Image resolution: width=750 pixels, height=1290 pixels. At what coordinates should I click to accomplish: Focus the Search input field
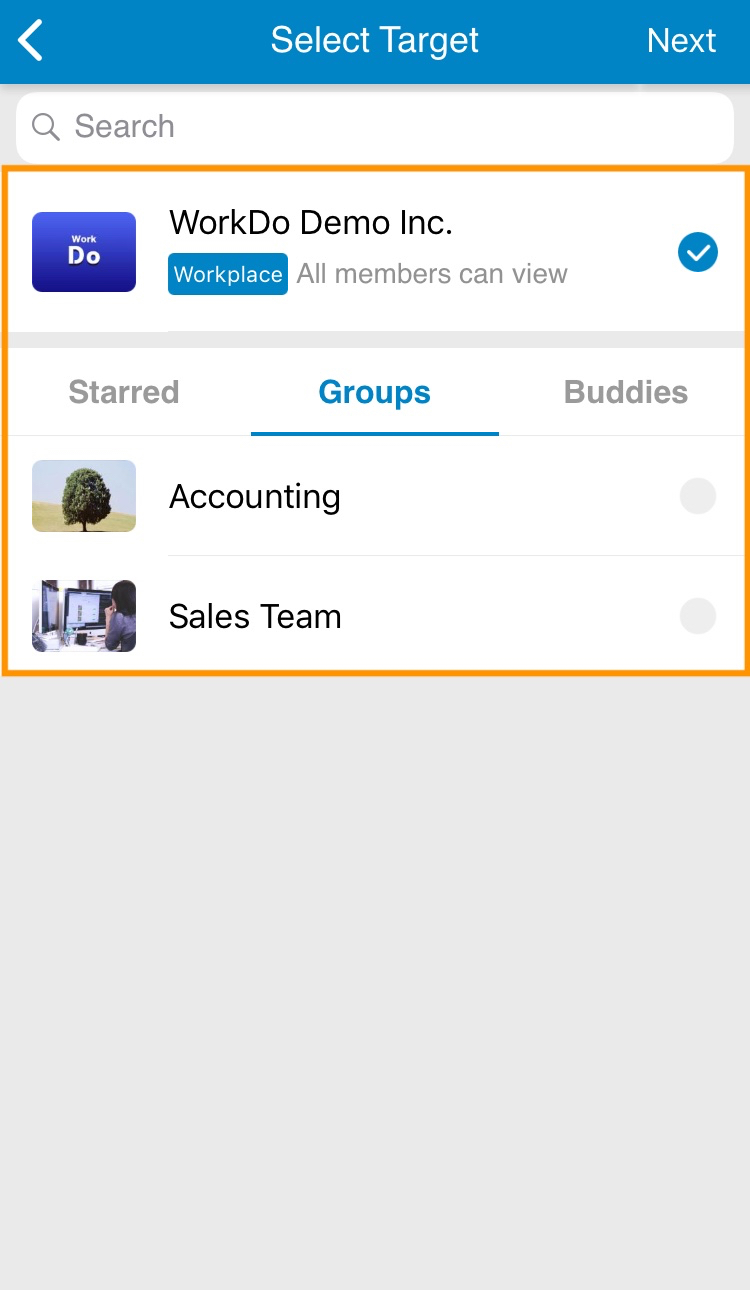pos(375,127)
